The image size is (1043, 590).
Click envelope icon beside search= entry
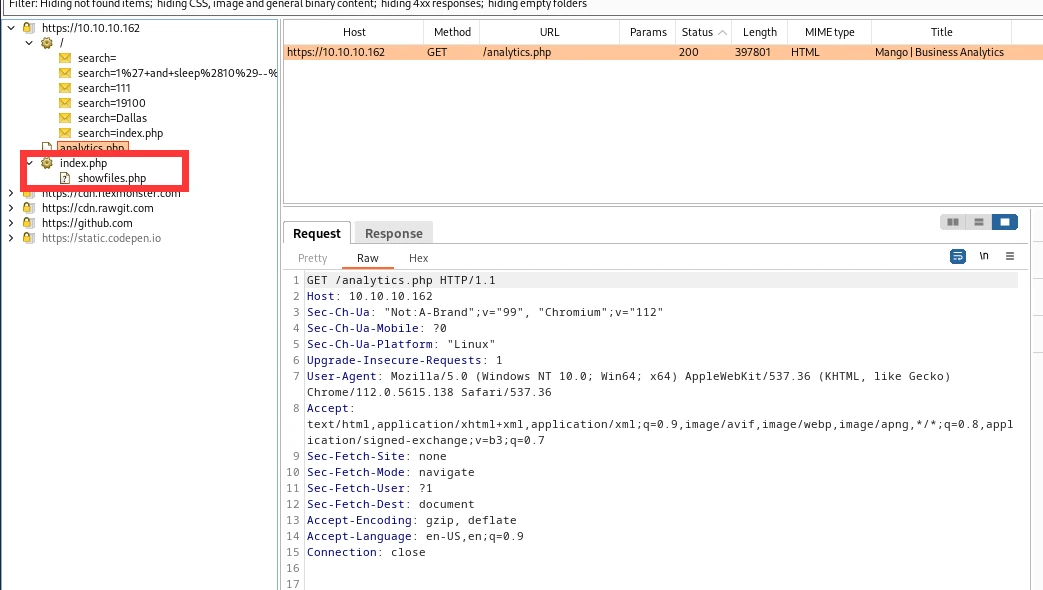pos(65,58)
